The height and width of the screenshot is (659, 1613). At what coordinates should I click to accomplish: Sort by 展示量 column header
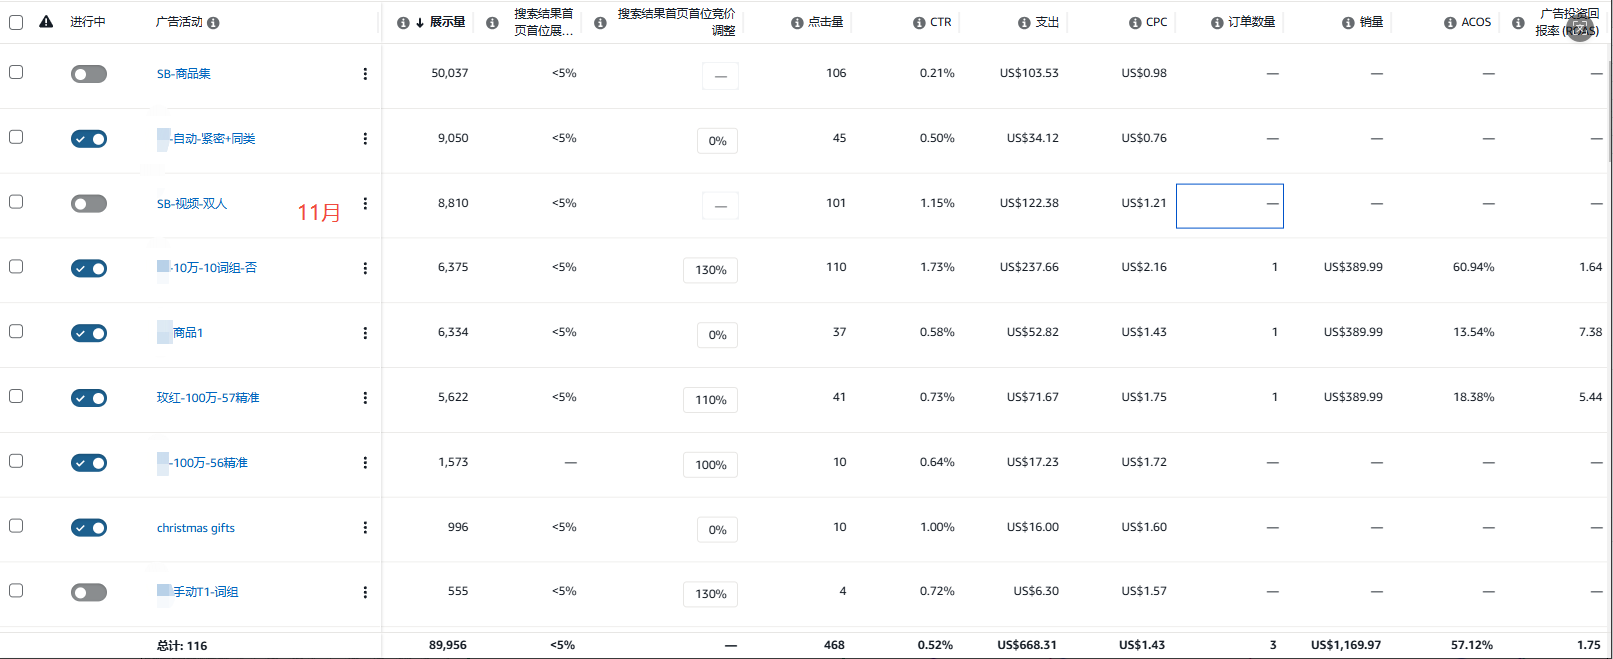pyautogui.click(x=447, y=22)
